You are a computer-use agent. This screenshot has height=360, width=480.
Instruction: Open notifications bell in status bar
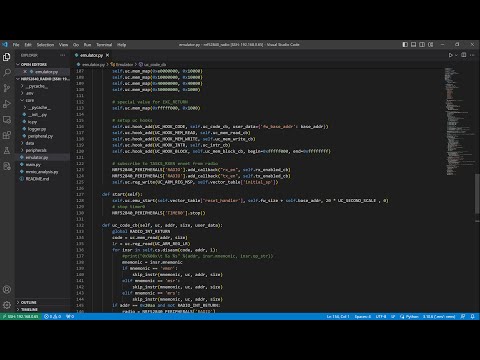click(x=472, y=317)
